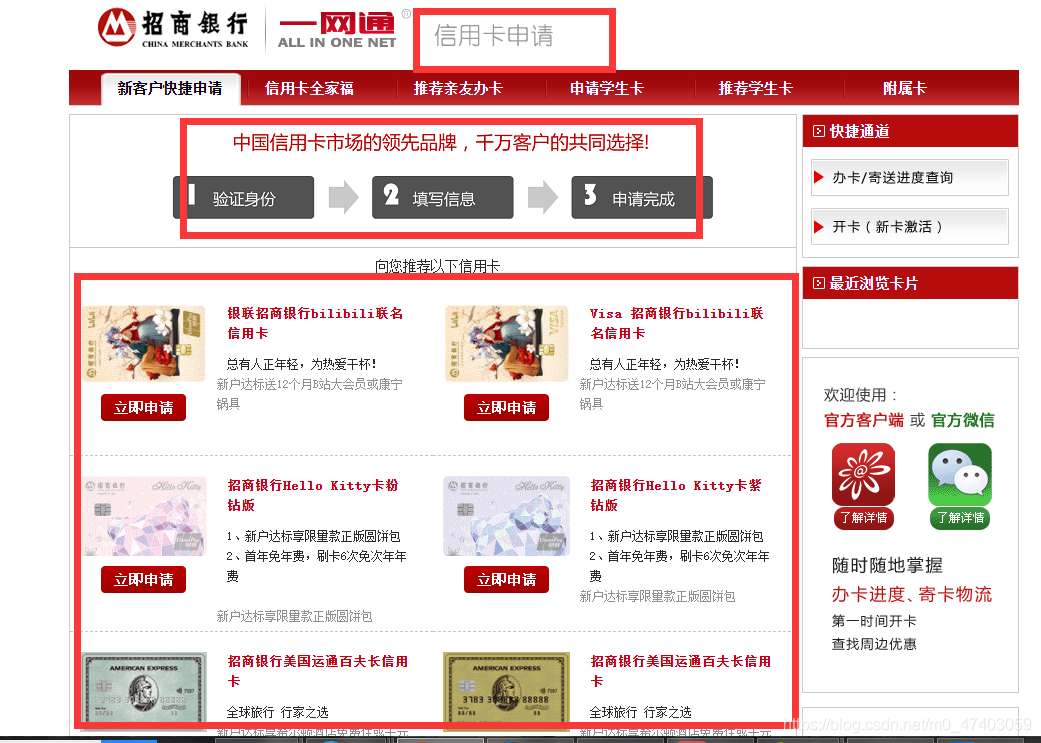Click 了解详情 under the WeChat icon
This screenshot has width=1041, height=743.
960,518
